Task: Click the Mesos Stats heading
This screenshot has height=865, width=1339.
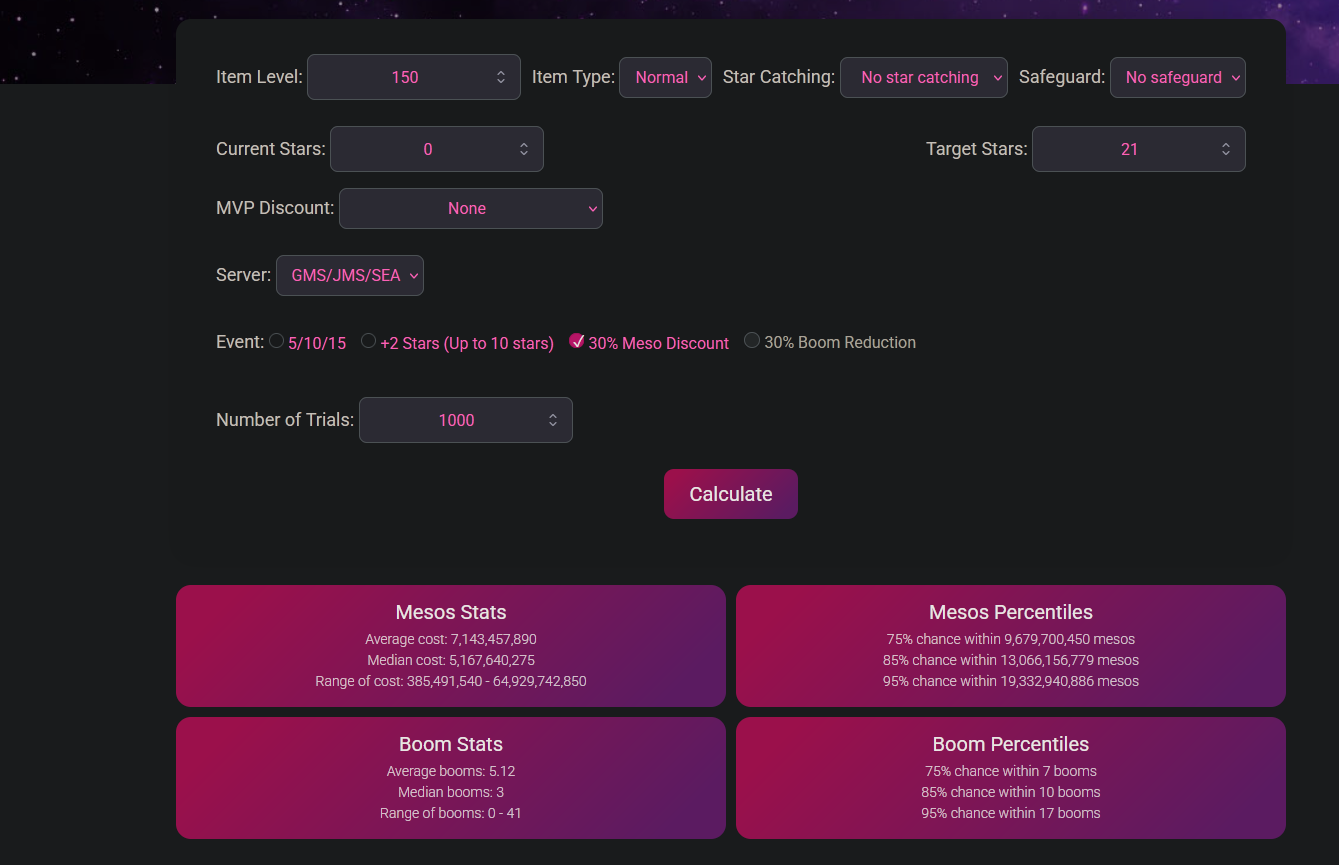Action: 451,612
